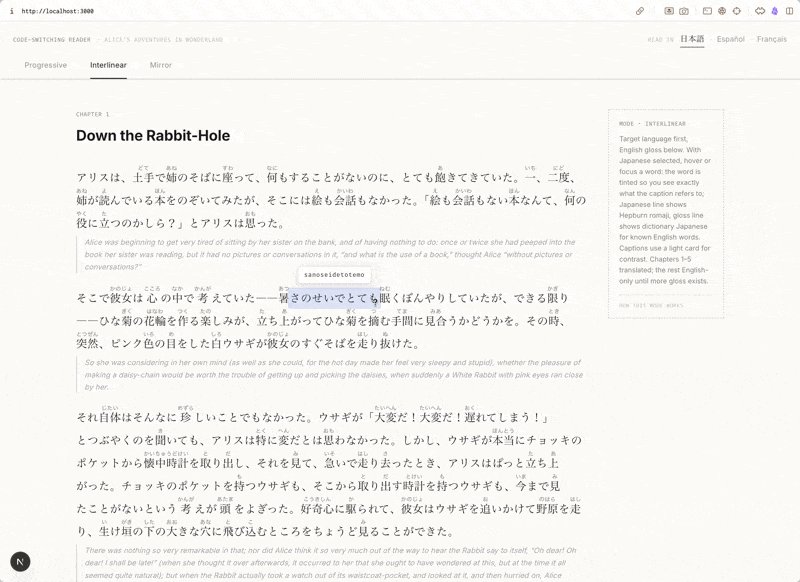Screen dimensions: 800x582
Task: Click the purple flame toolbar icon
Action: pos(775,11)
